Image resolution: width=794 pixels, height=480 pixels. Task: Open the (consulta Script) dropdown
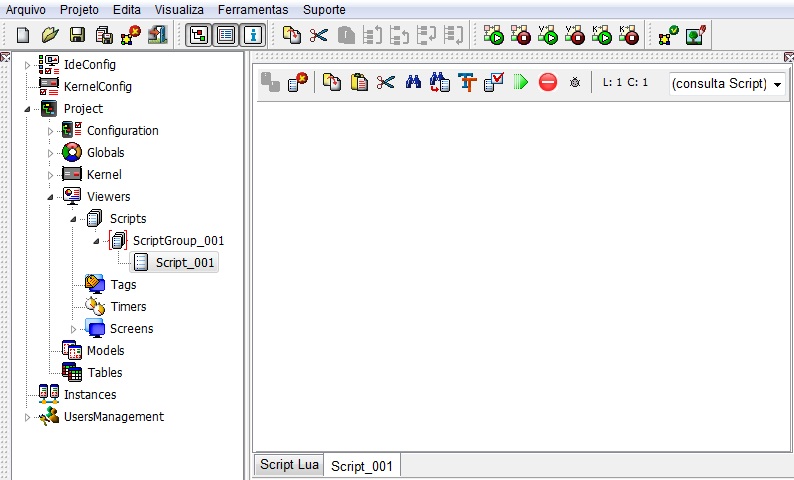[x=727, y=84]
